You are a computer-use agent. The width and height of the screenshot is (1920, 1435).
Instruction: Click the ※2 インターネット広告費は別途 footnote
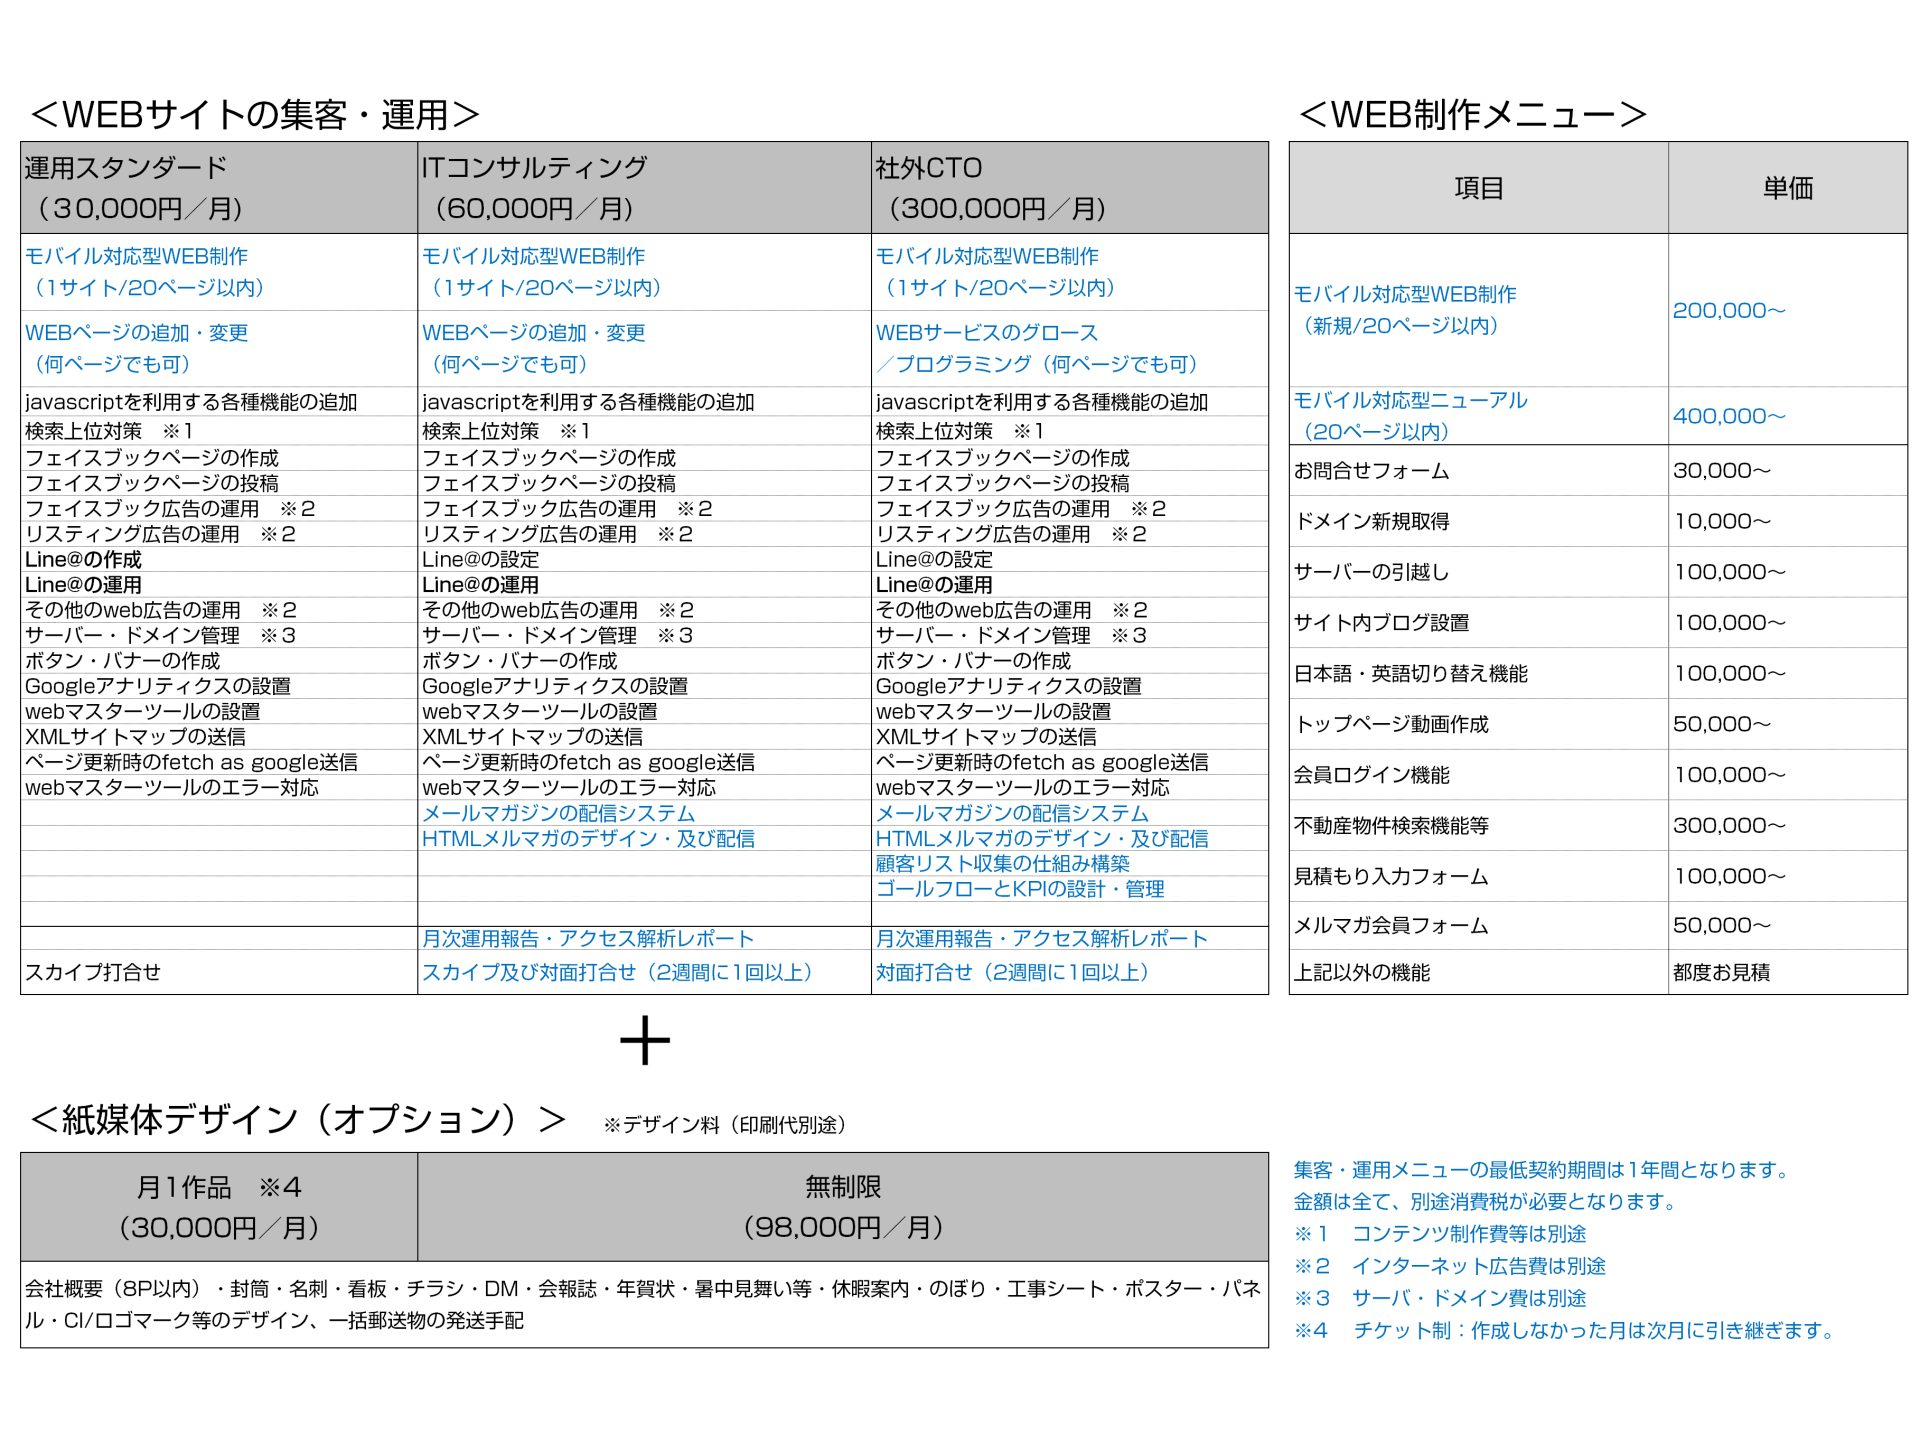tap(1450, 1266)
